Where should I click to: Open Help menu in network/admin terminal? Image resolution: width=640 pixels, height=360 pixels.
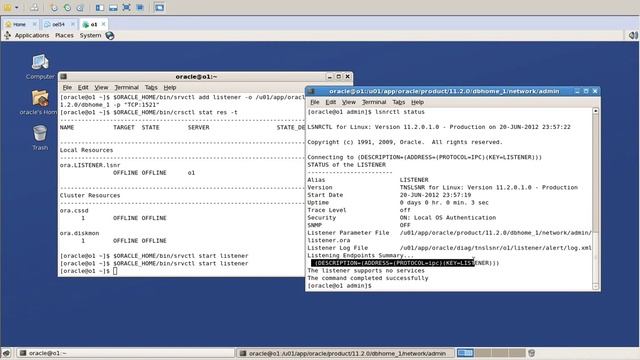417,102
